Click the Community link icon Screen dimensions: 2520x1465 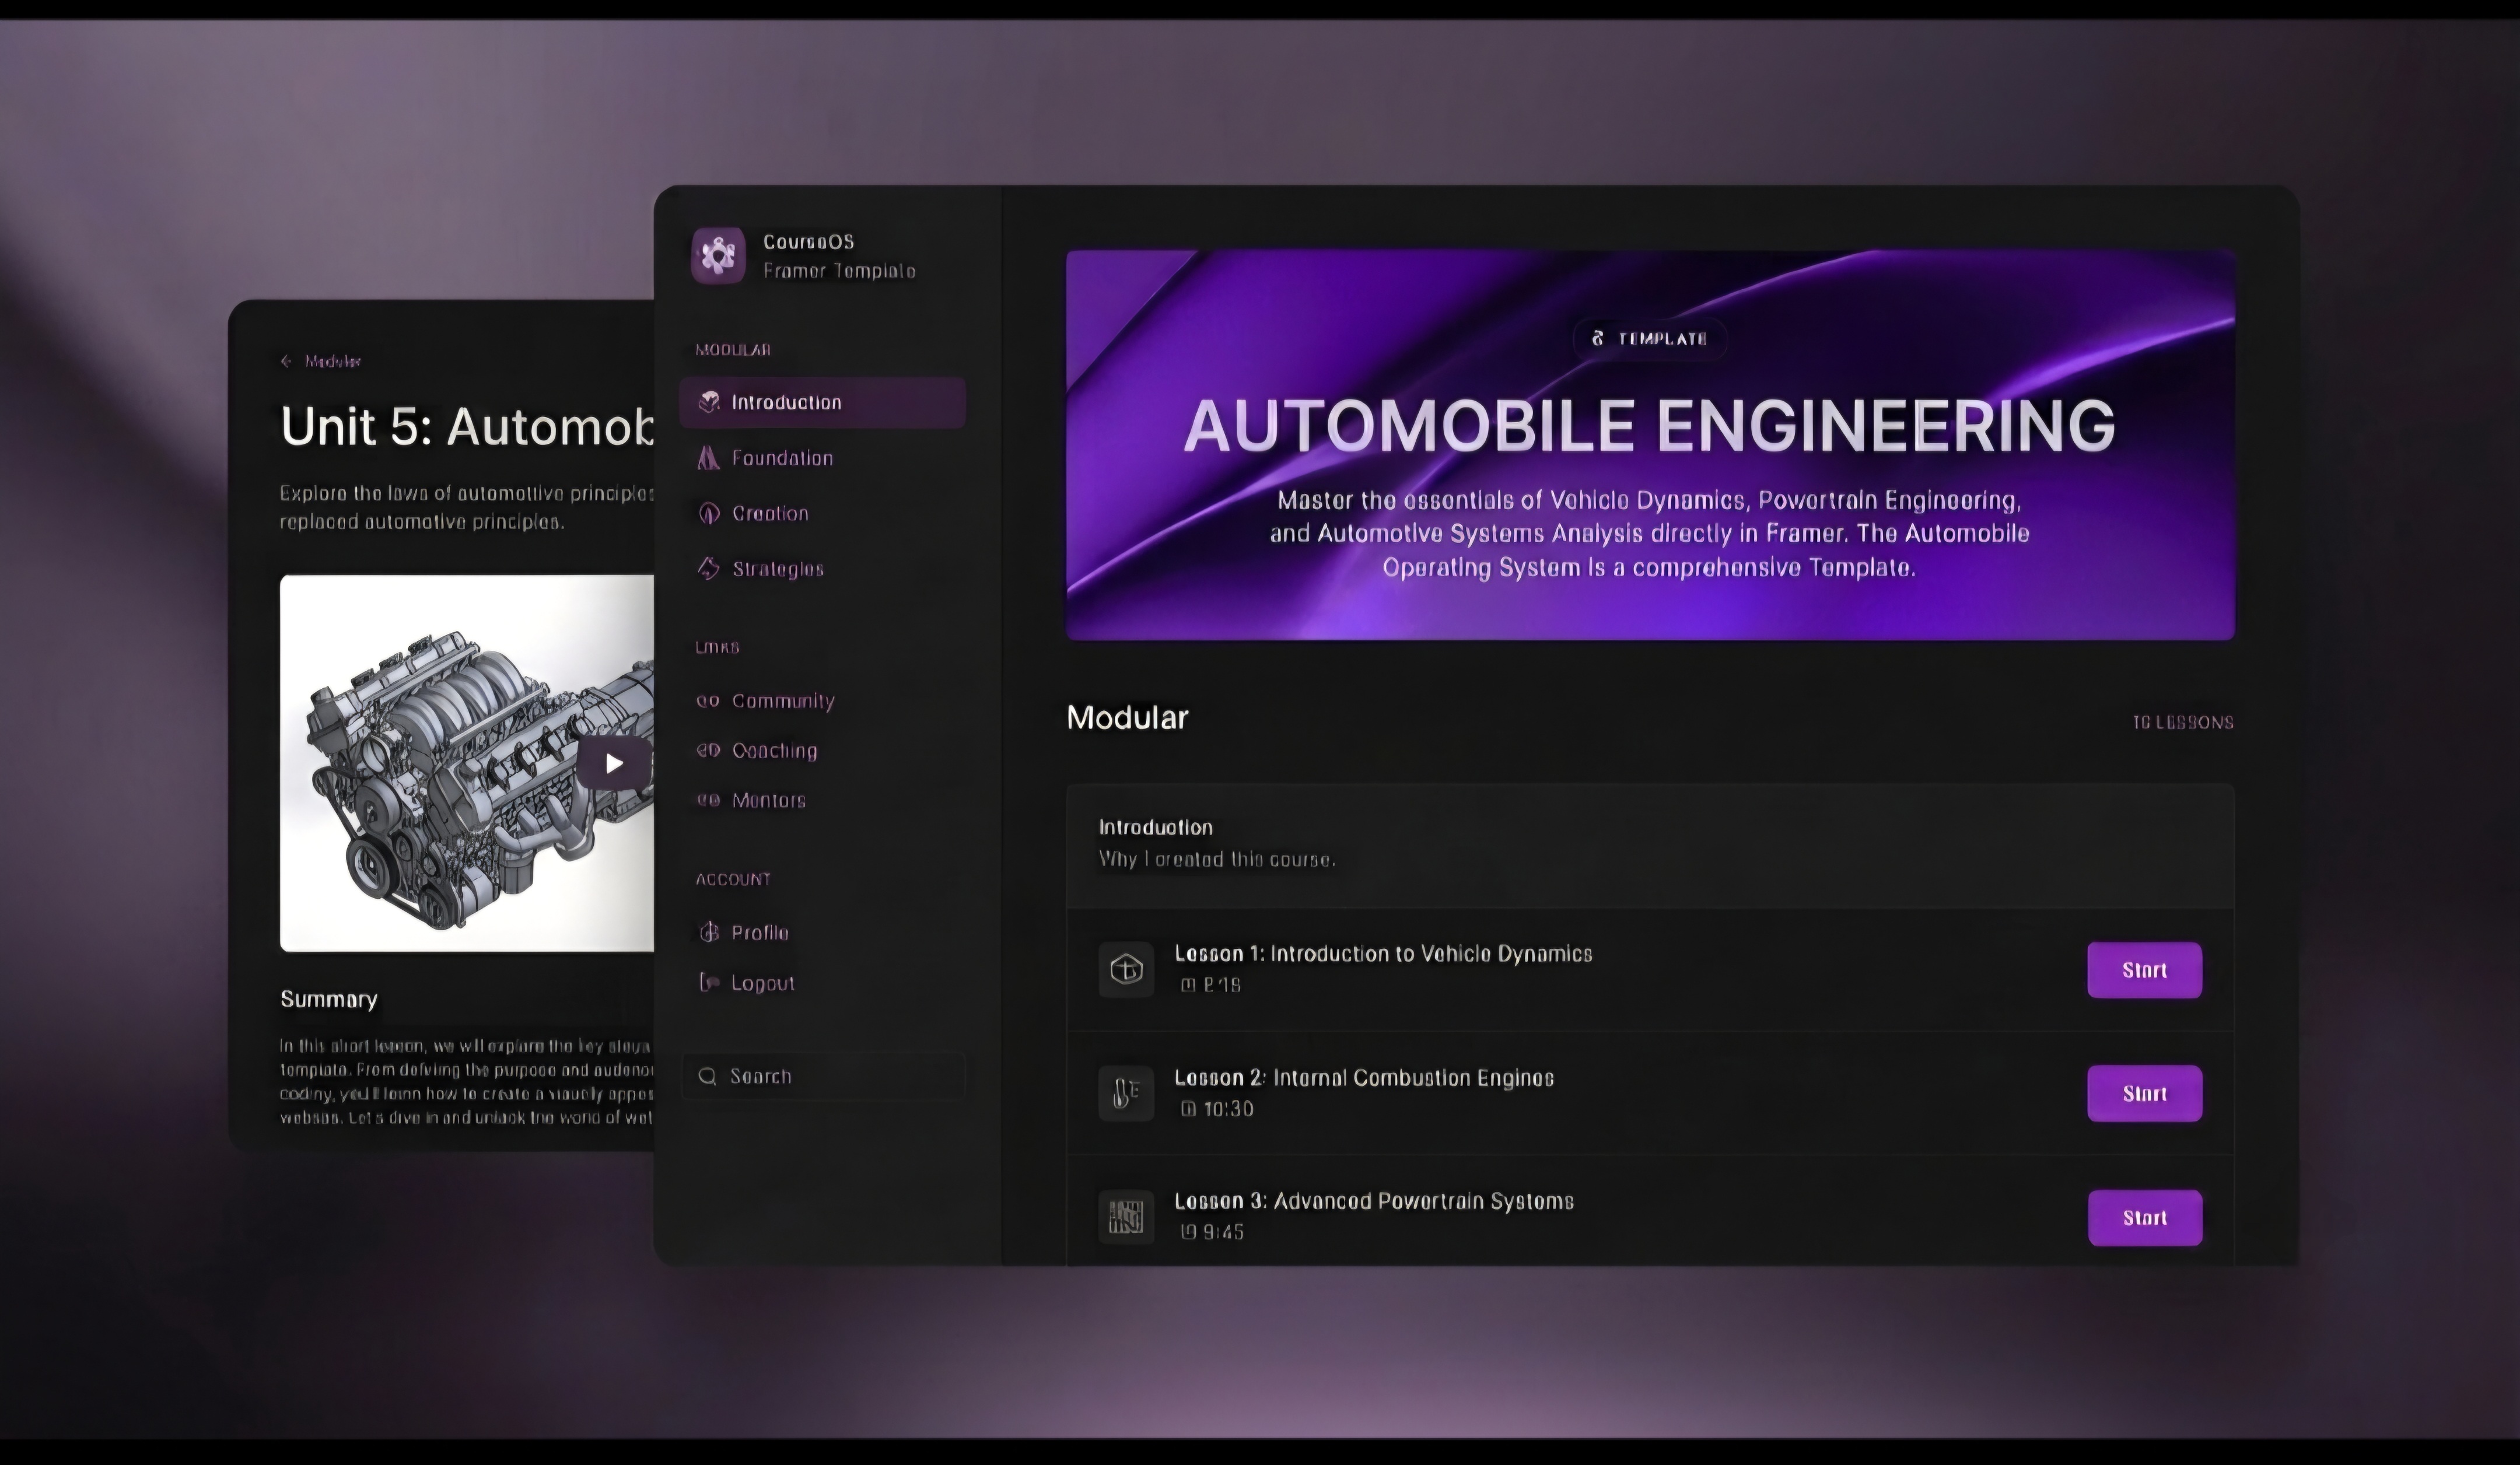[708, 701]
